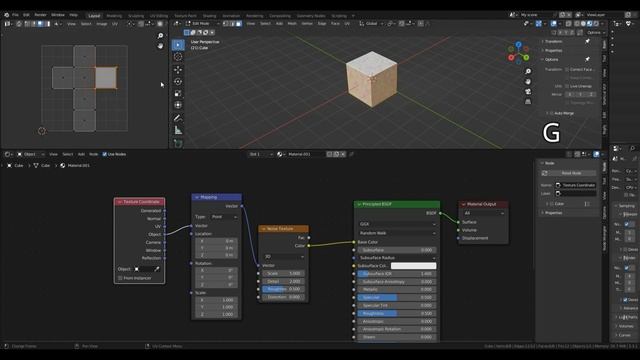The height and width of the screenshot is (360, 640).
Task: Open the Slot 1 dropdown in node editor
Action: [261, 154]
